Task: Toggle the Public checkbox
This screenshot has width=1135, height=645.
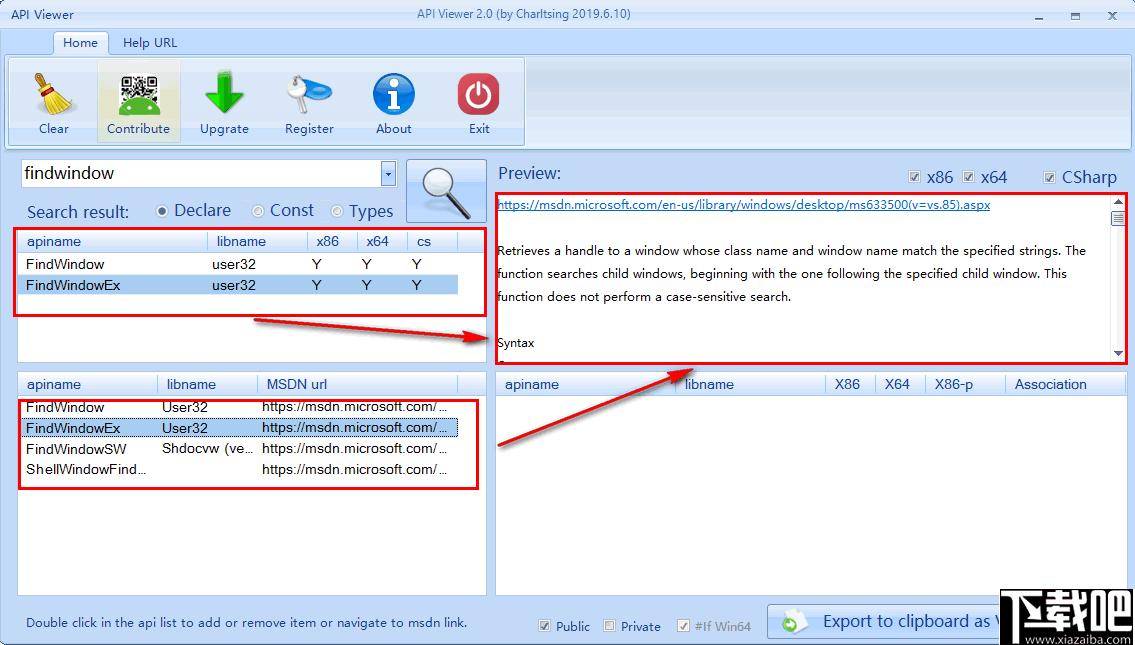Action: coord(544,625)
